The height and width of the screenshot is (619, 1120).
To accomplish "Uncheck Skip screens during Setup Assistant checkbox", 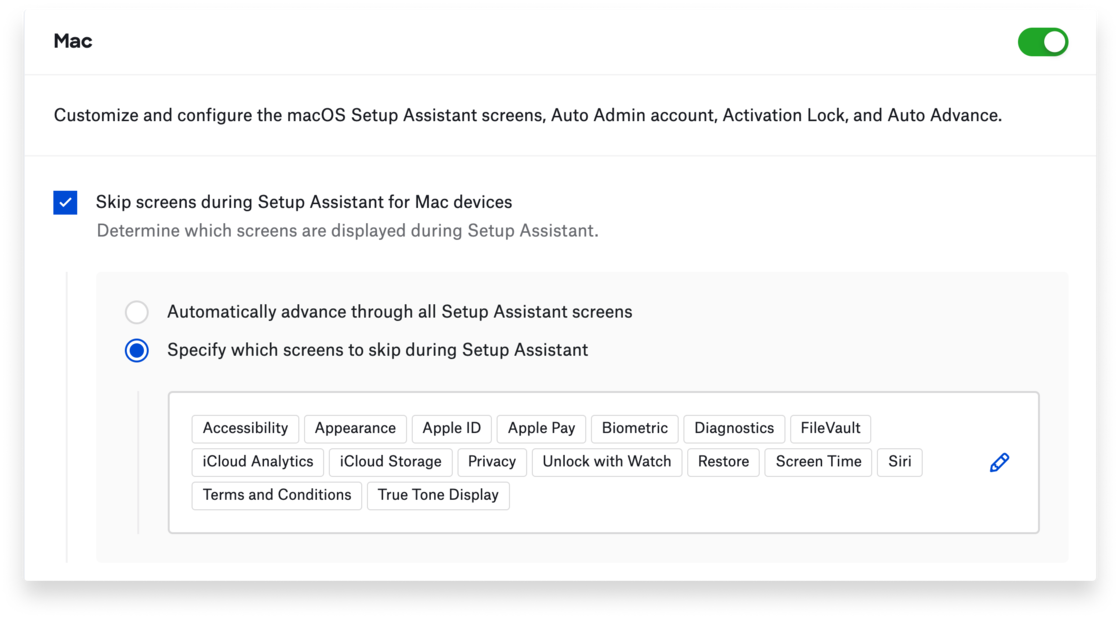I will pyautogui.click(x=66, y=203).
